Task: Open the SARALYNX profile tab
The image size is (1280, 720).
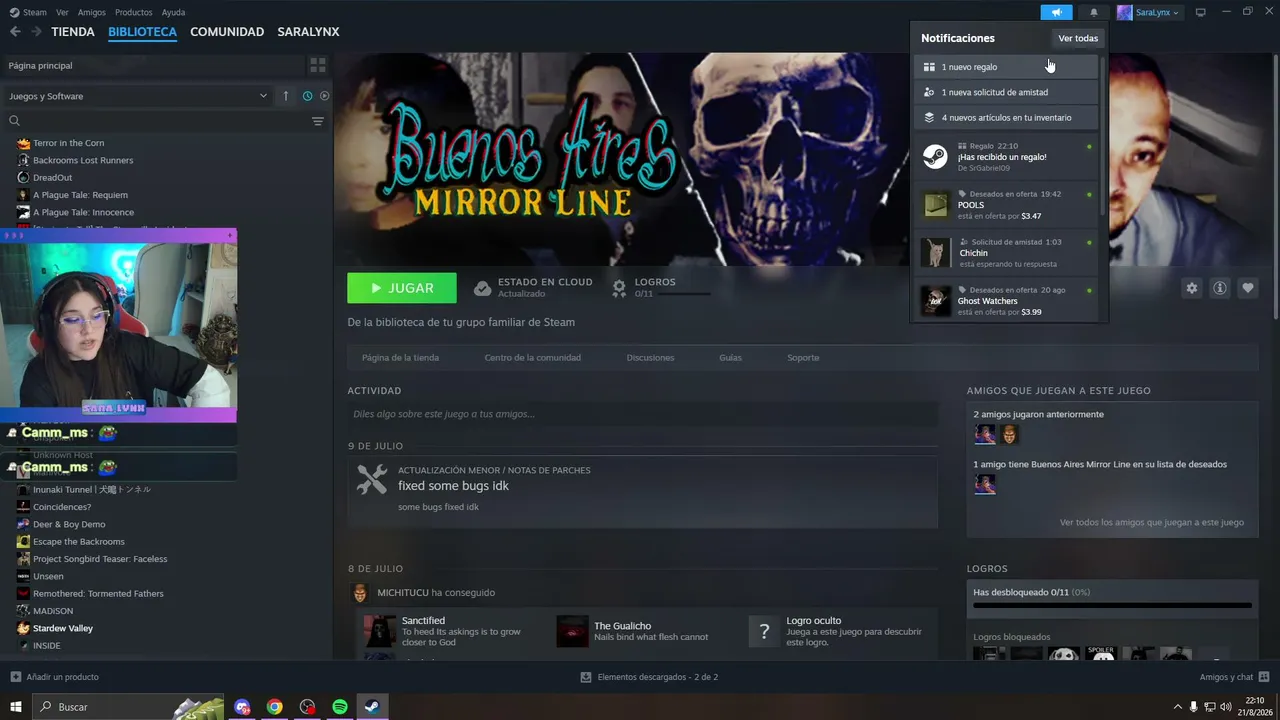Action: (308, 32)
